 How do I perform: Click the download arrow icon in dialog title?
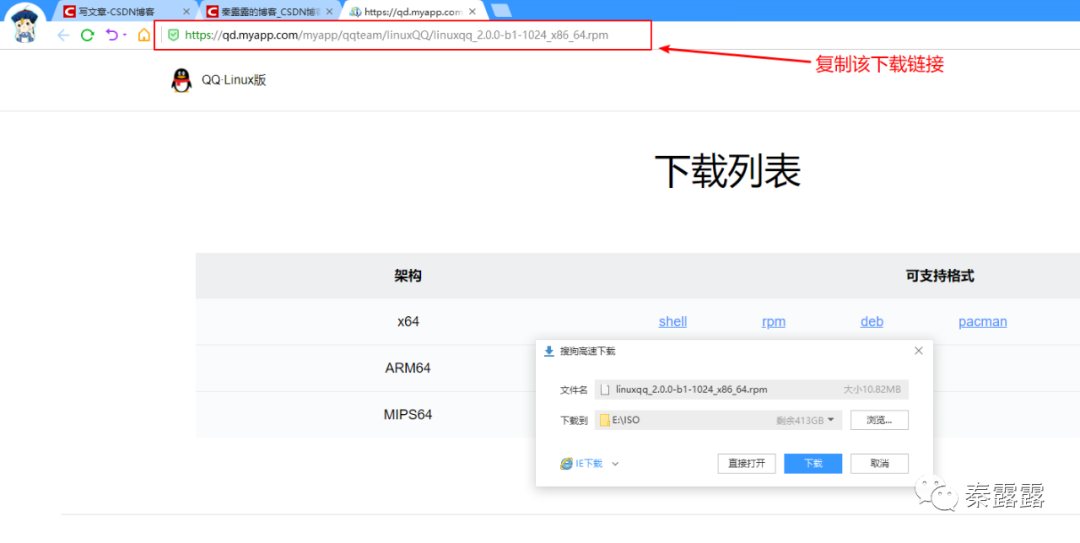549,351
